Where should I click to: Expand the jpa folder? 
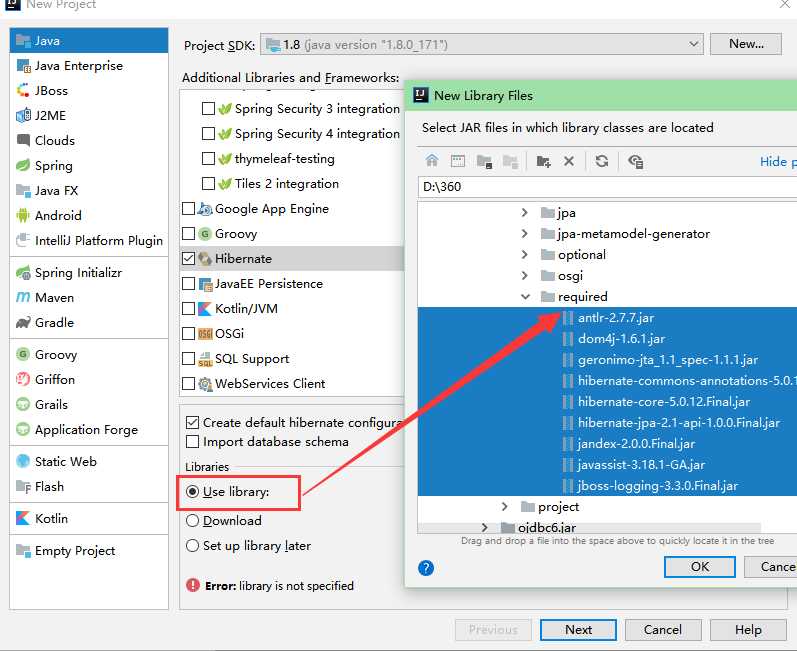point(525,212)
